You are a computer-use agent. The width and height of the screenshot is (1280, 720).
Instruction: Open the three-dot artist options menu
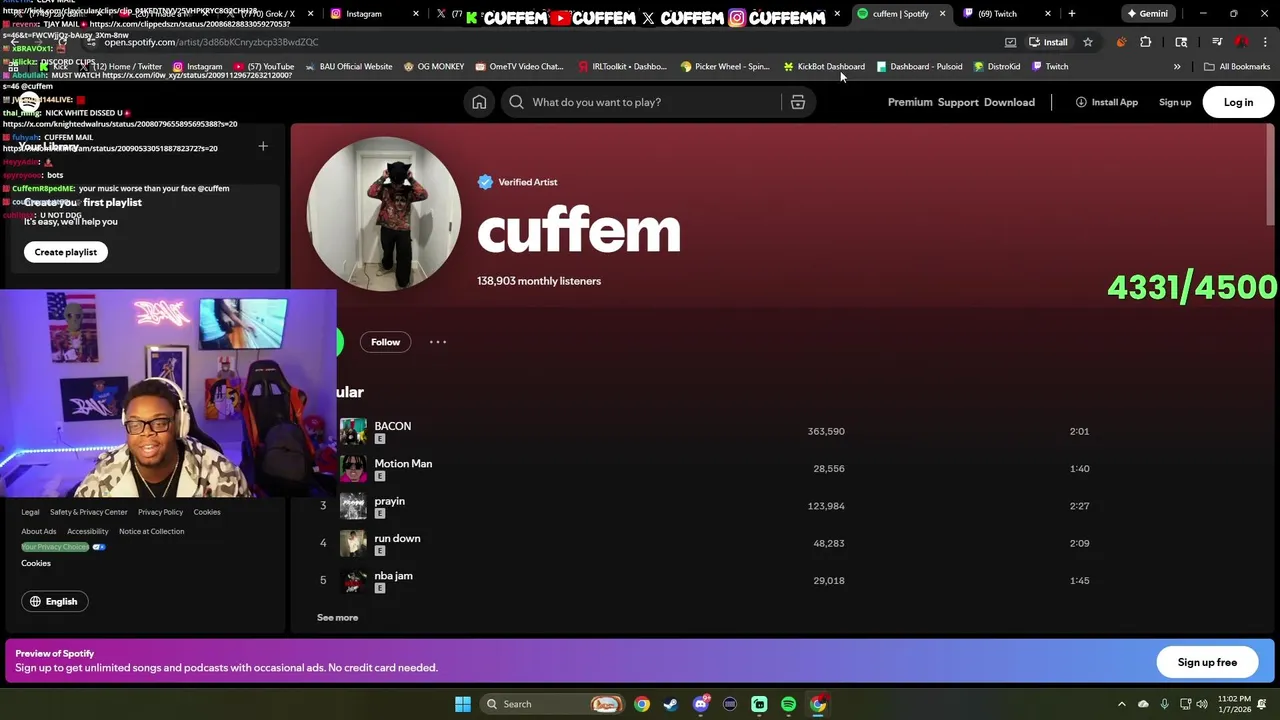(x=438, y=342)
